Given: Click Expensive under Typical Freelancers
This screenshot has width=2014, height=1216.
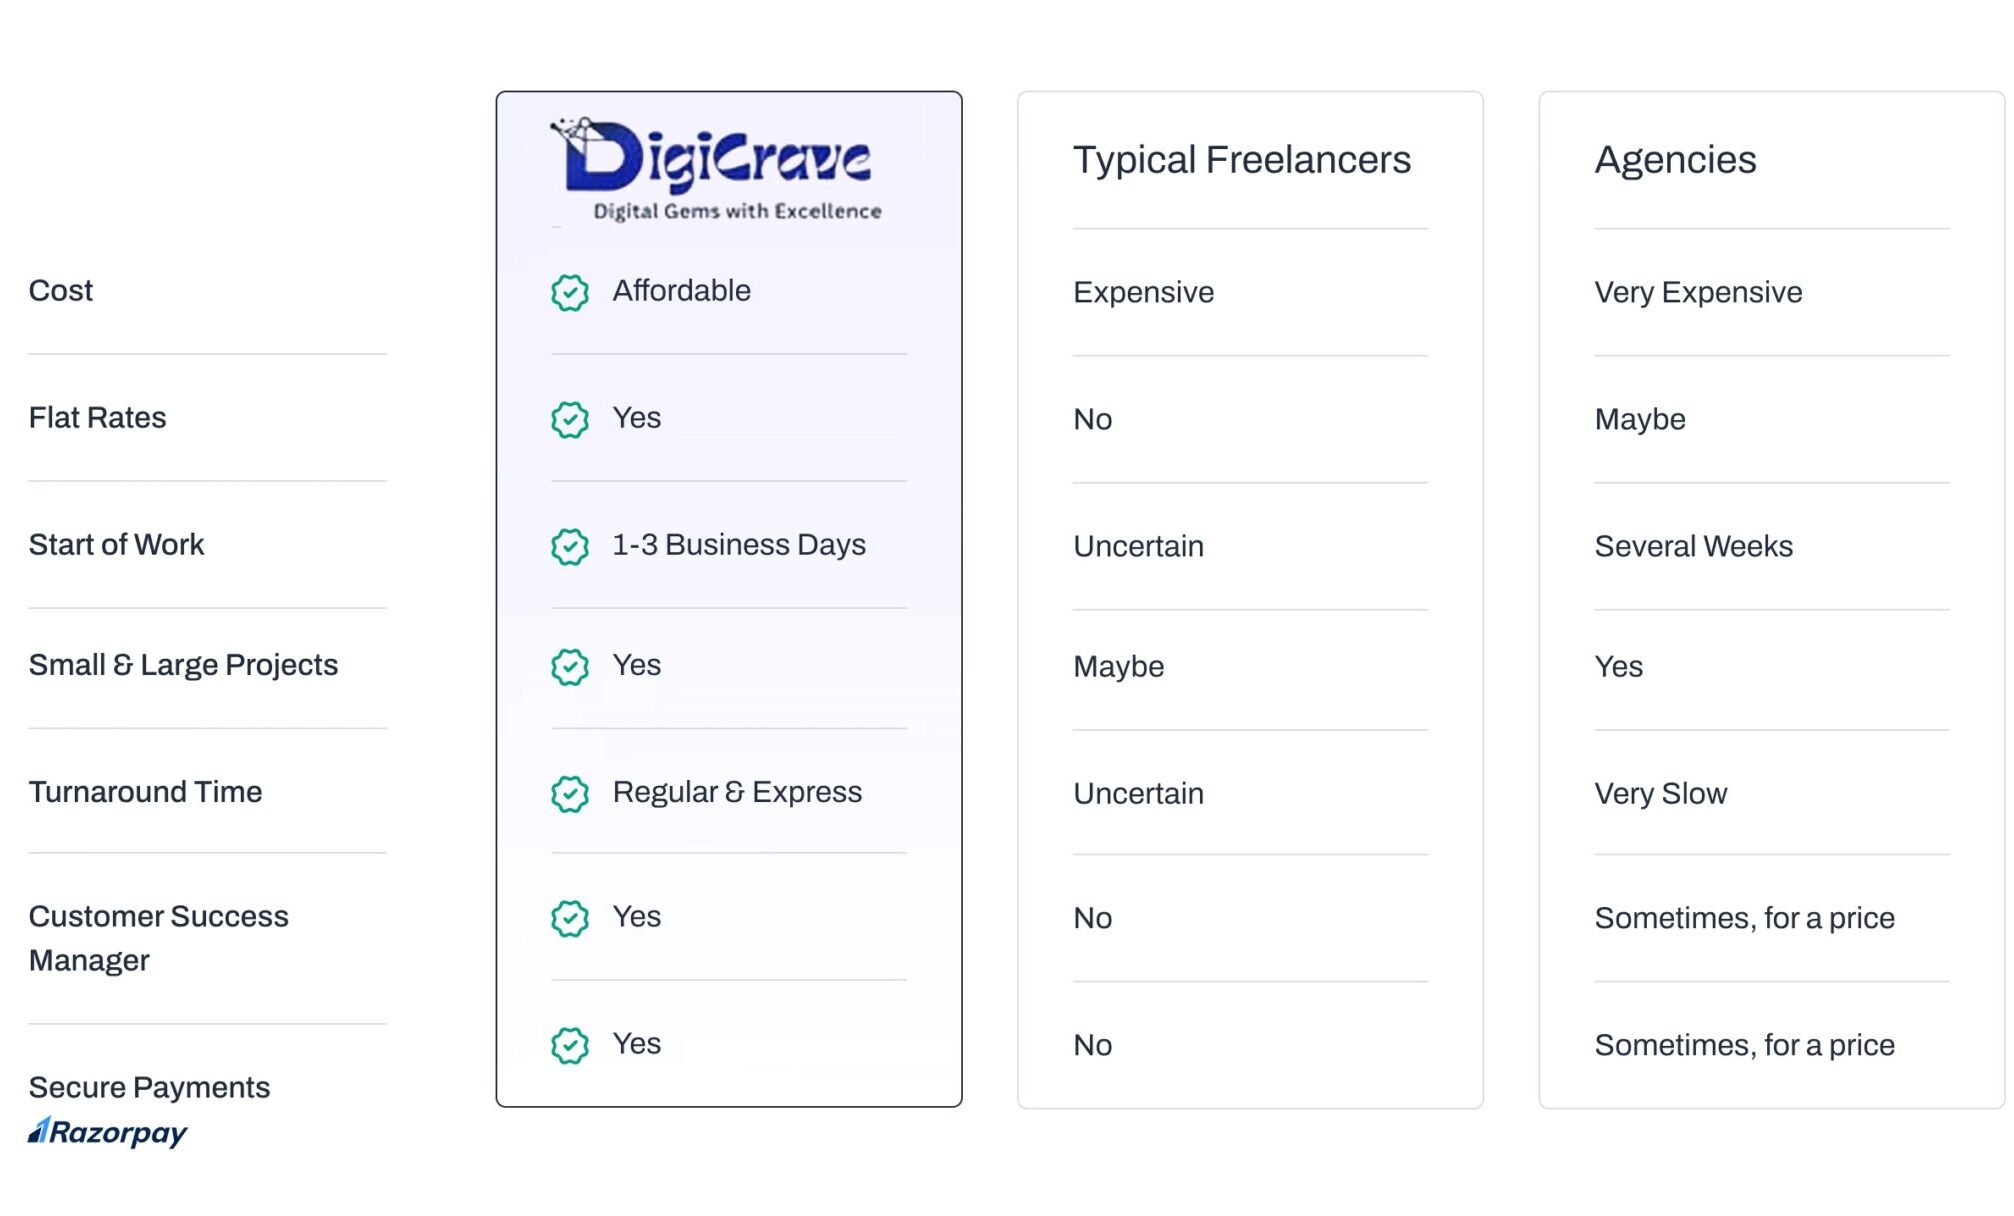Looking at the screenshot, I should [x=1143, y=292].
